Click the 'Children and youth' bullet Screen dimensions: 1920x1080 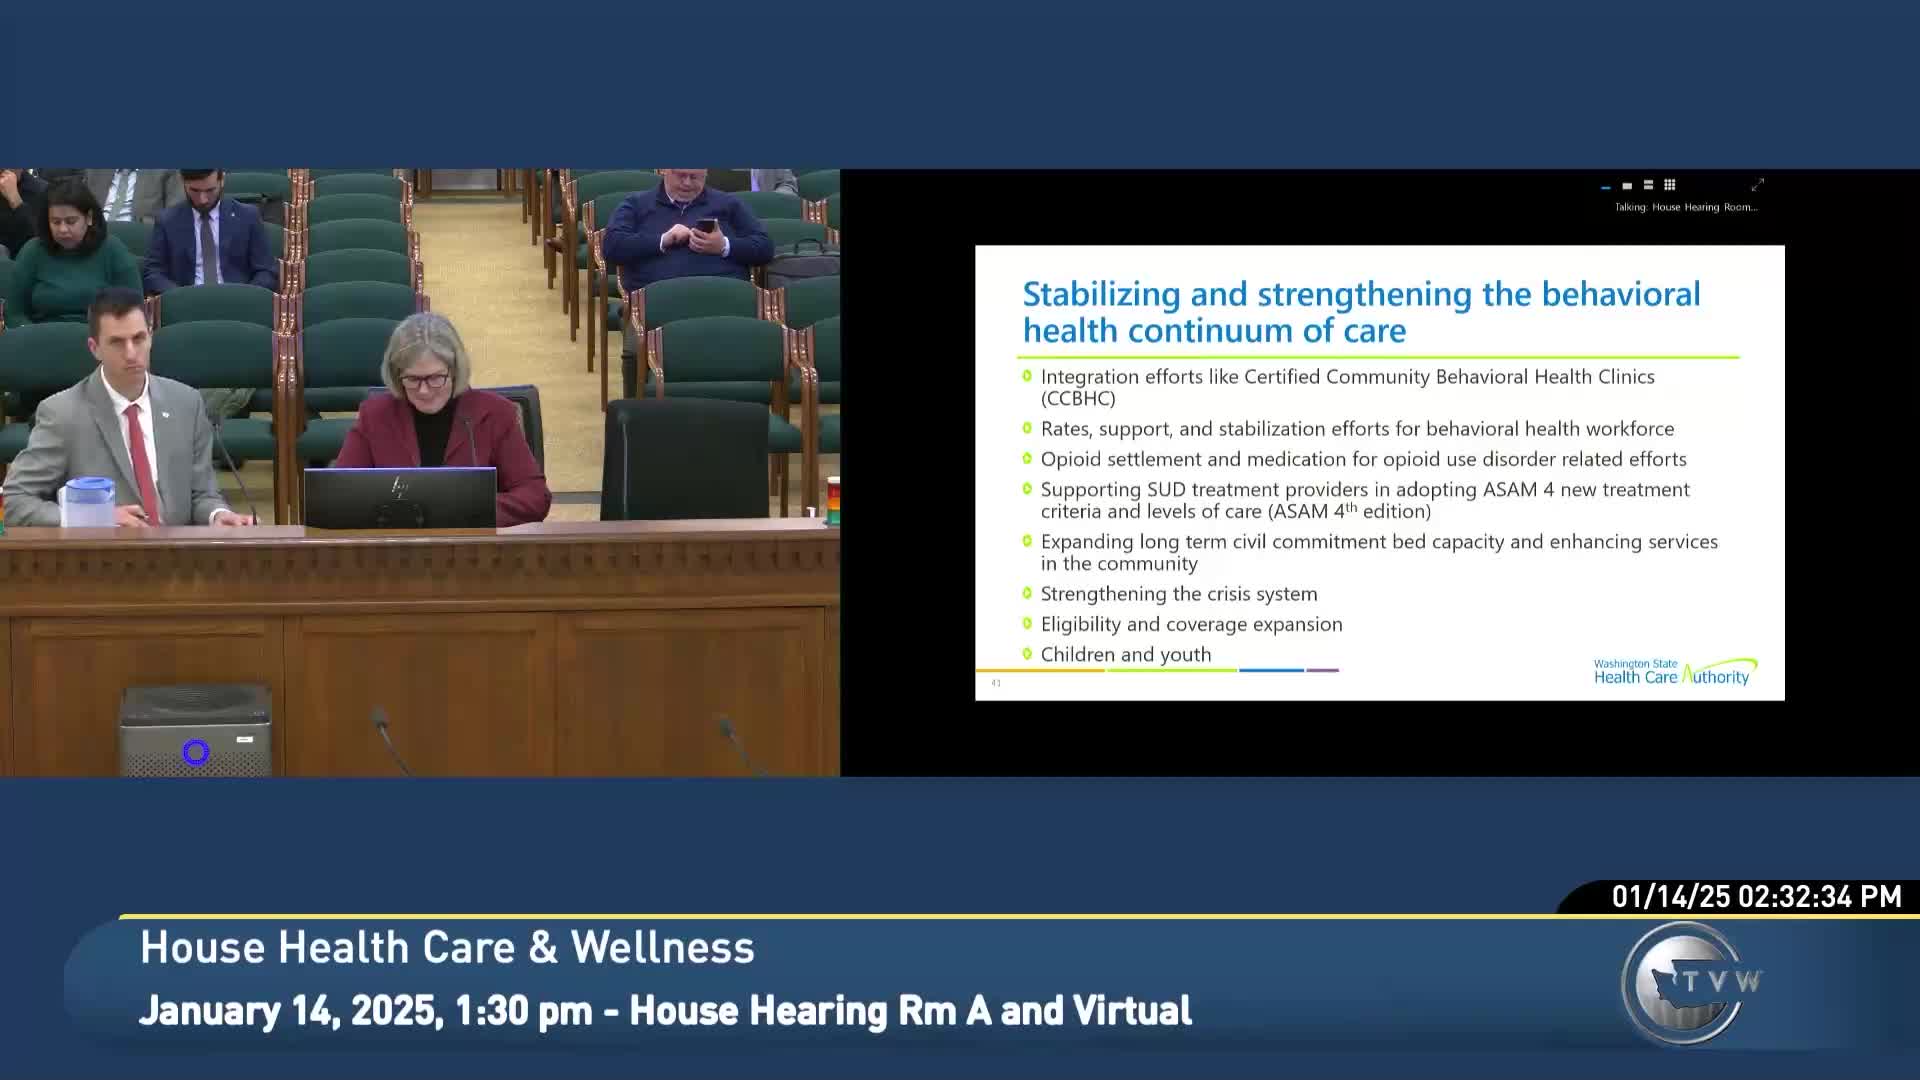pos(1125,654)
